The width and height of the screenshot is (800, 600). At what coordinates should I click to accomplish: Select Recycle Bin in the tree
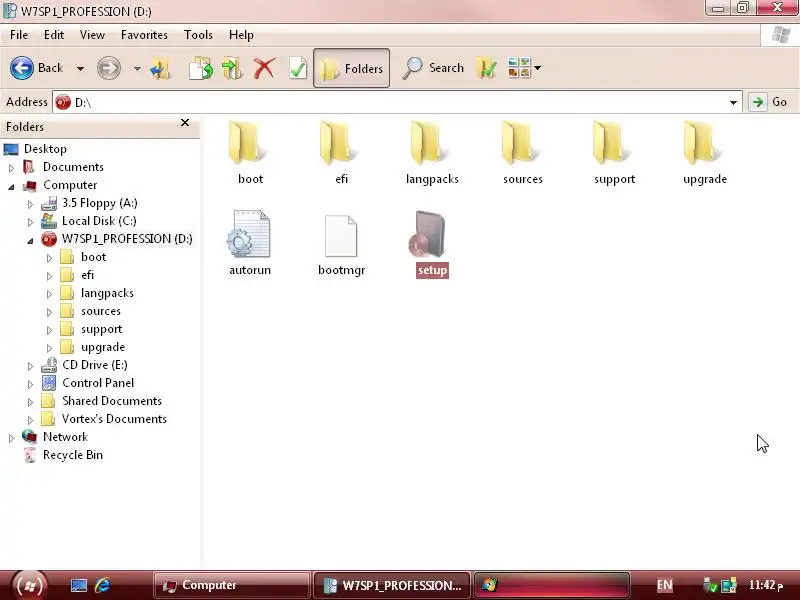pos(72,455)
